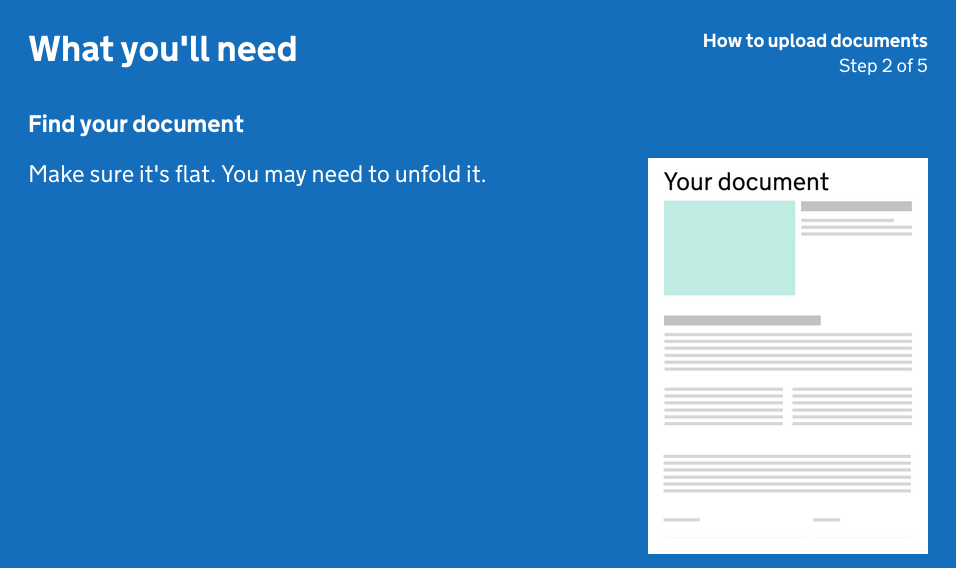The width and height of the screenshot is (956, 568).
Task: Click the "What you'll need" main heading
Action: (162, 49)
